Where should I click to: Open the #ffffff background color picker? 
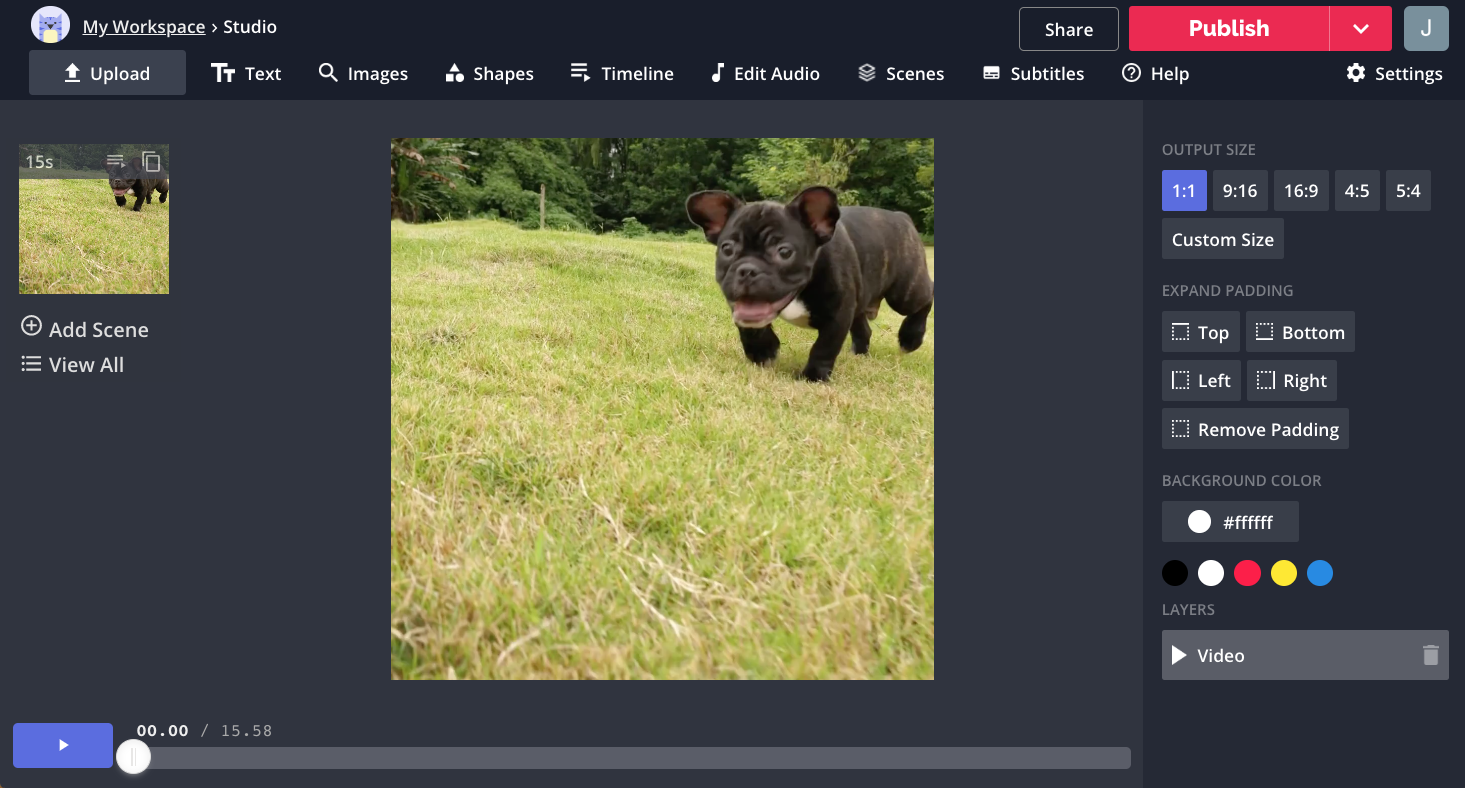click(x=1230, y=522)
